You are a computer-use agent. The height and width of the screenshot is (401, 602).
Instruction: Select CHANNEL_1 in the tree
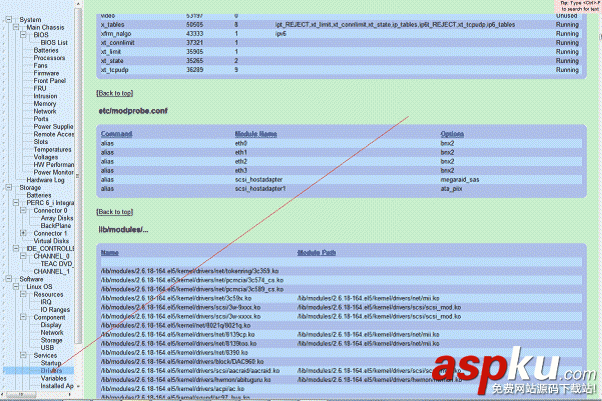click(x=51, y=272)
